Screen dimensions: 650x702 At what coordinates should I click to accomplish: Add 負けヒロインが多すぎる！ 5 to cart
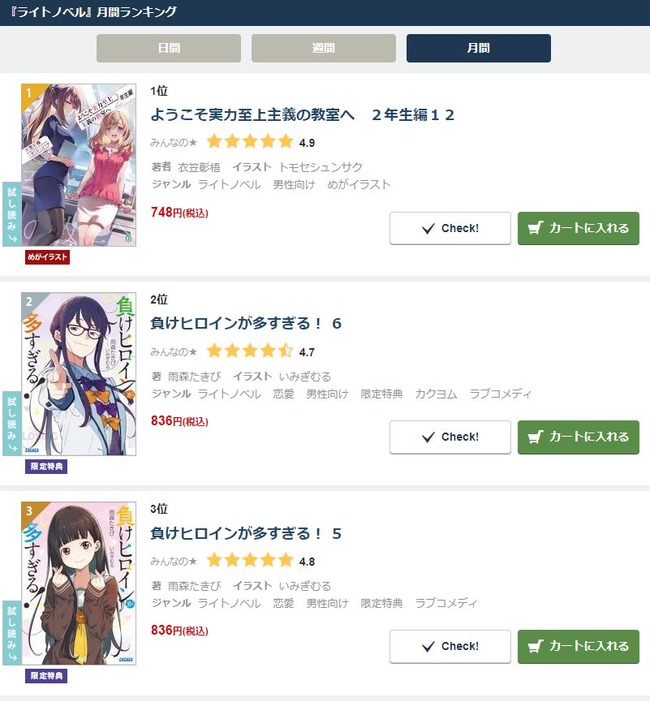578,646
